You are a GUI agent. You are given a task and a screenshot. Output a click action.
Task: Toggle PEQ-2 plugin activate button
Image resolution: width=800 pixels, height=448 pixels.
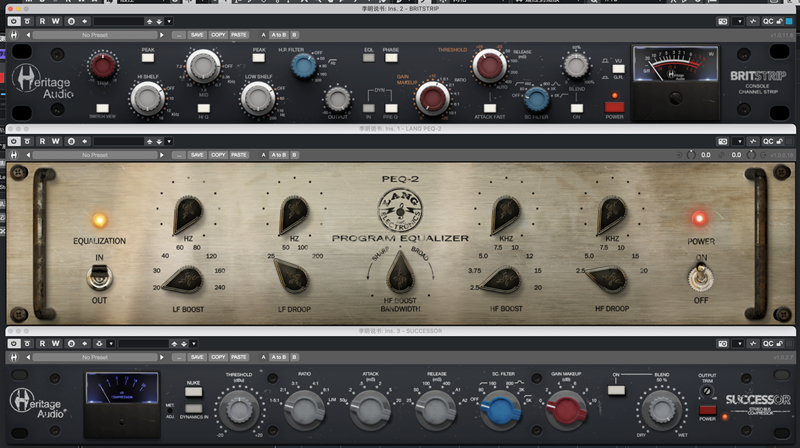[14, 141]
